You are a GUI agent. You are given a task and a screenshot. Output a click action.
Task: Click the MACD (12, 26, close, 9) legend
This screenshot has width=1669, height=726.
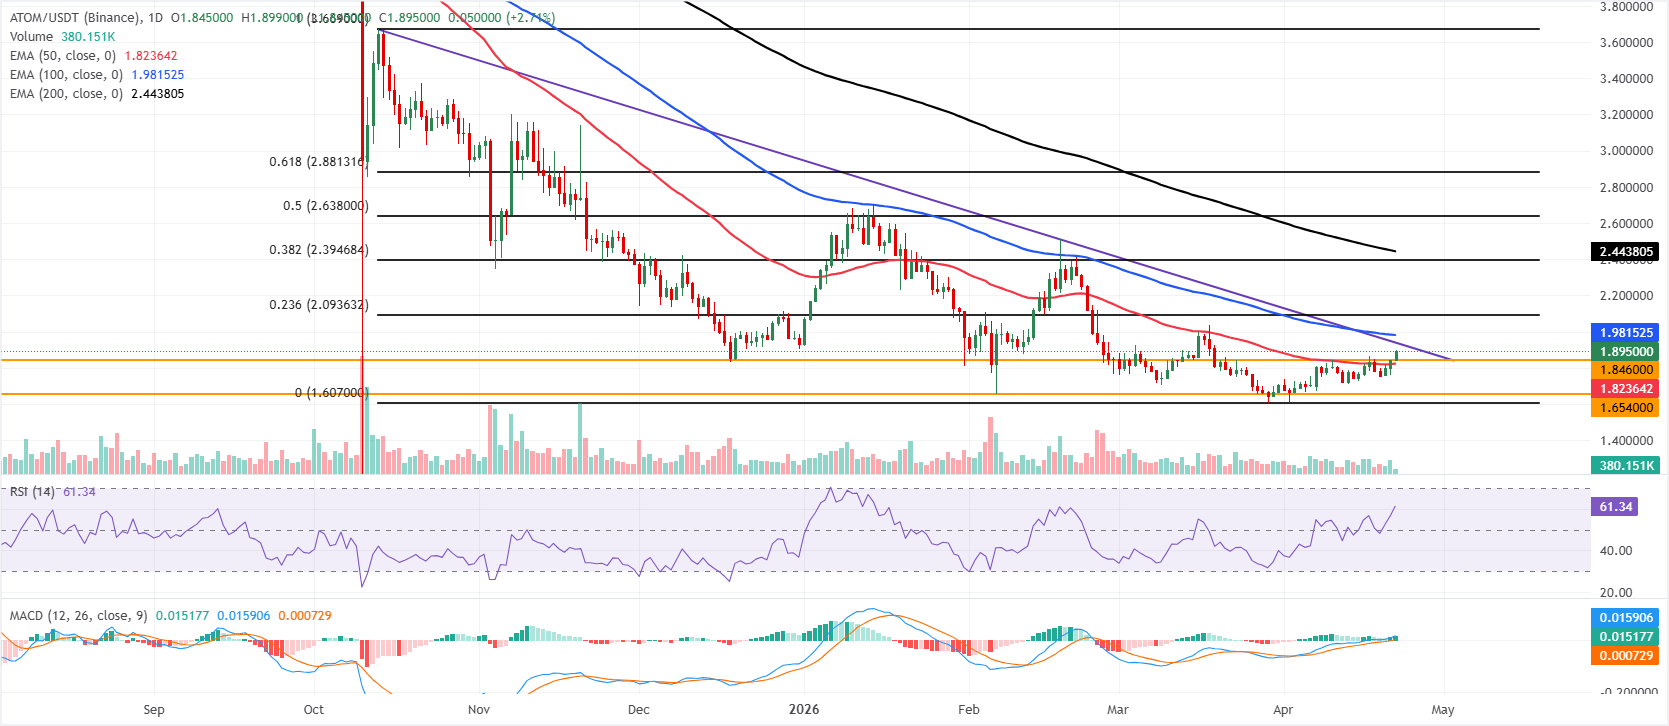coord(79,616)
